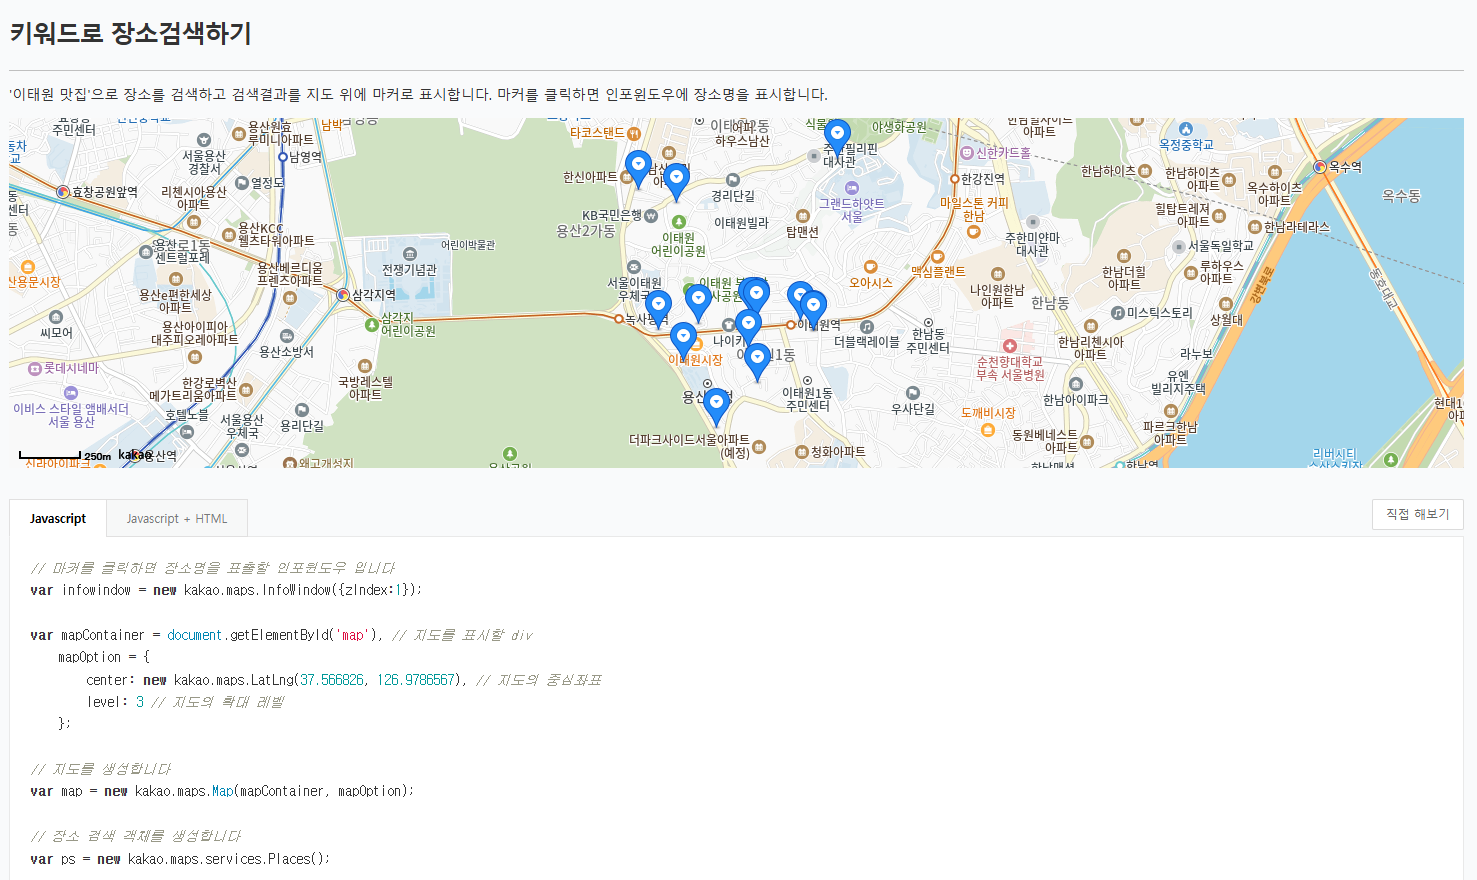The width and height of the screenshot is (1477, 880).
Task: Click the 신한카드홀 venue icon
Action: click(x=967, y=153)
